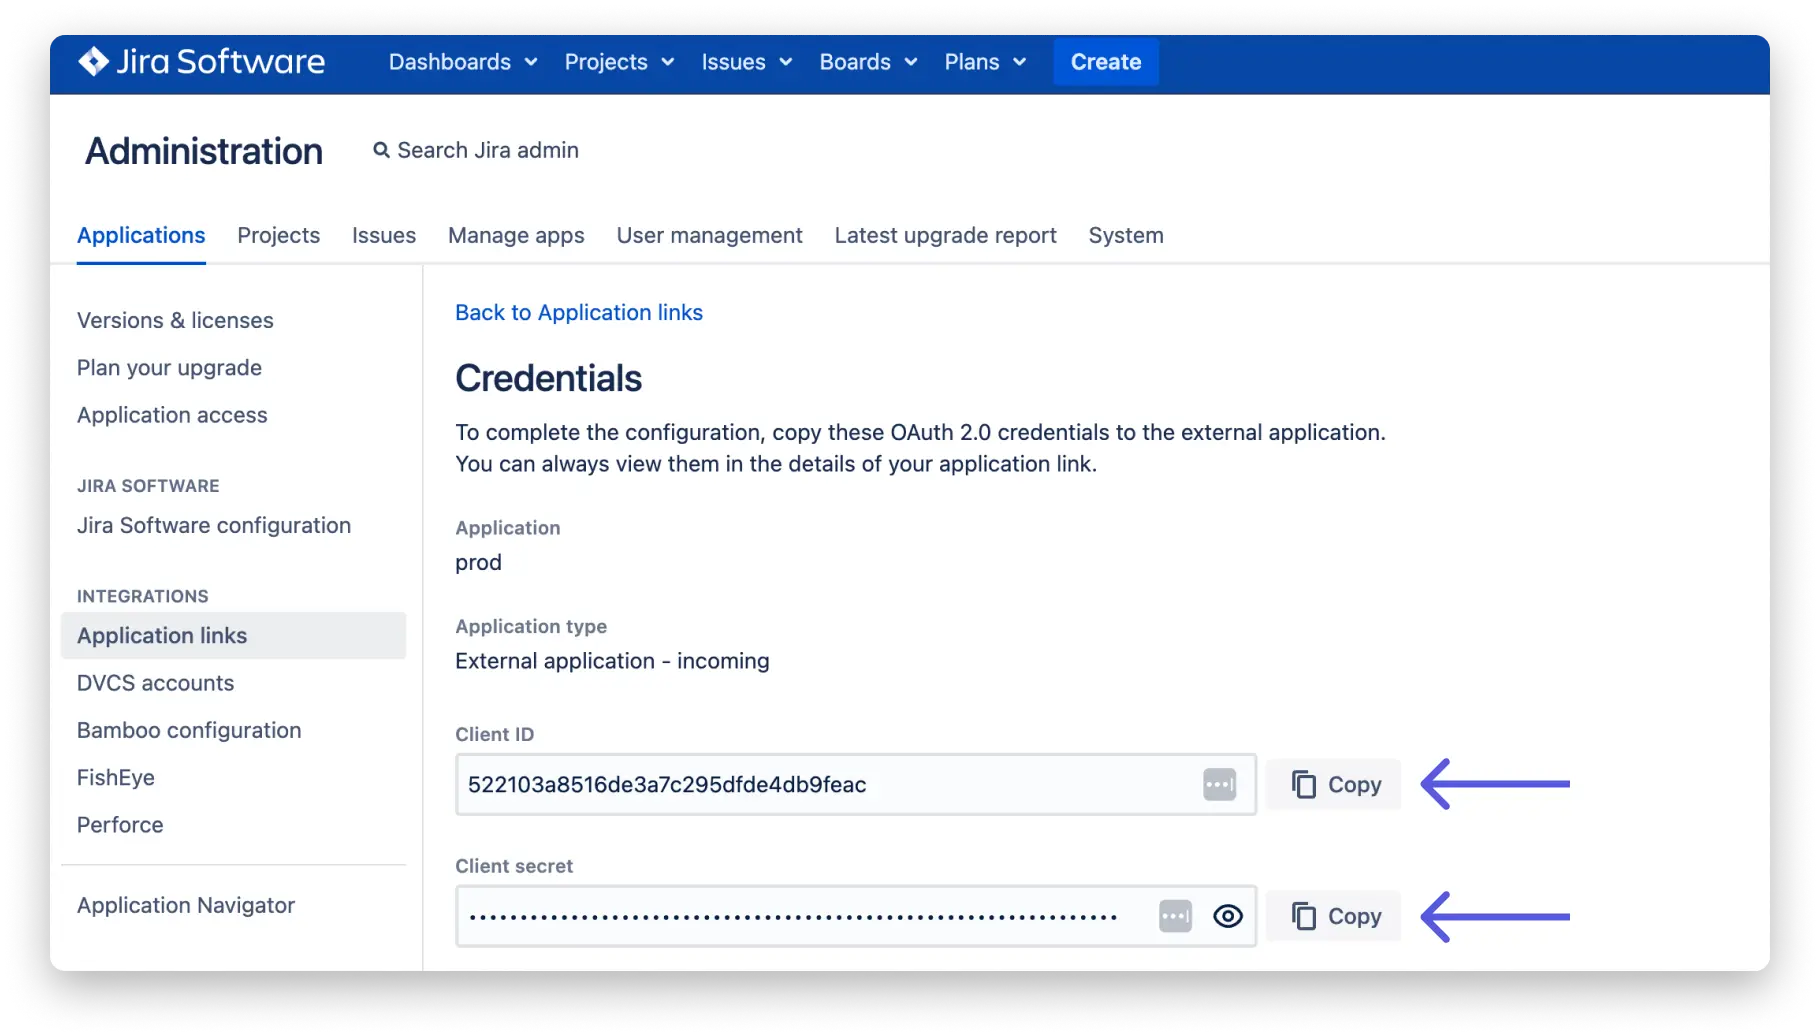Open Plan your upgrade in the sidebar
The image size is (1820, 1036).
tap(170, 368)
